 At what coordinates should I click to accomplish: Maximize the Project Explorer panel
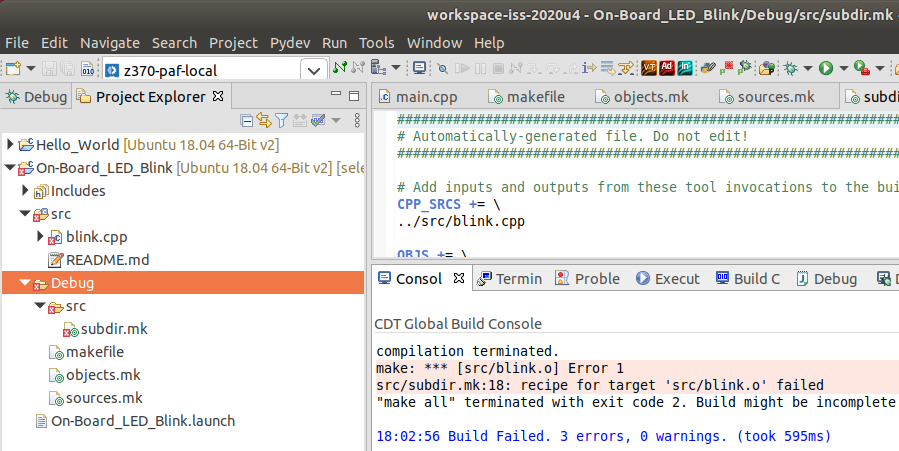354,95
